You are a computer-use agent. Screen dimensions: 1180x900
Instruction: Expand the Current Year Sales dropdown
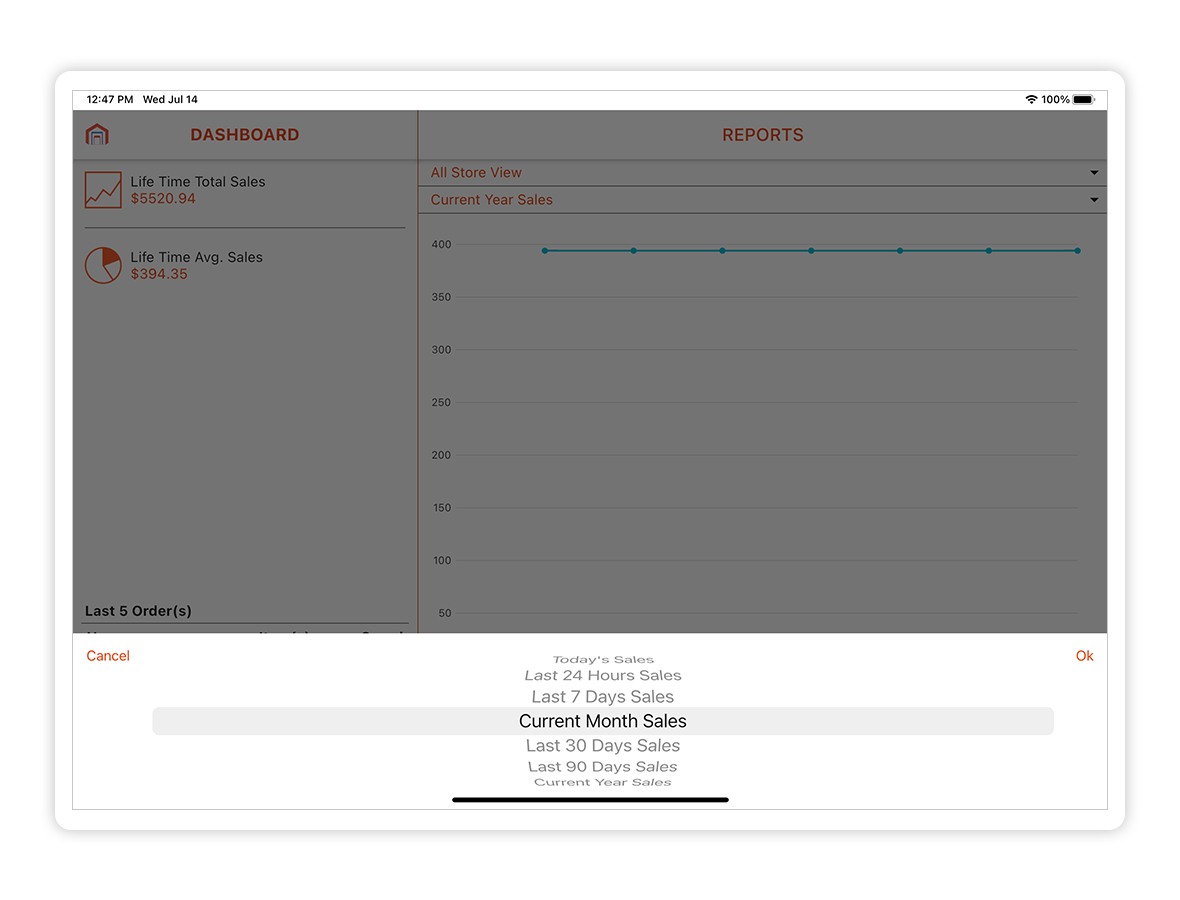pyautogui.click(x=762, y=199)
